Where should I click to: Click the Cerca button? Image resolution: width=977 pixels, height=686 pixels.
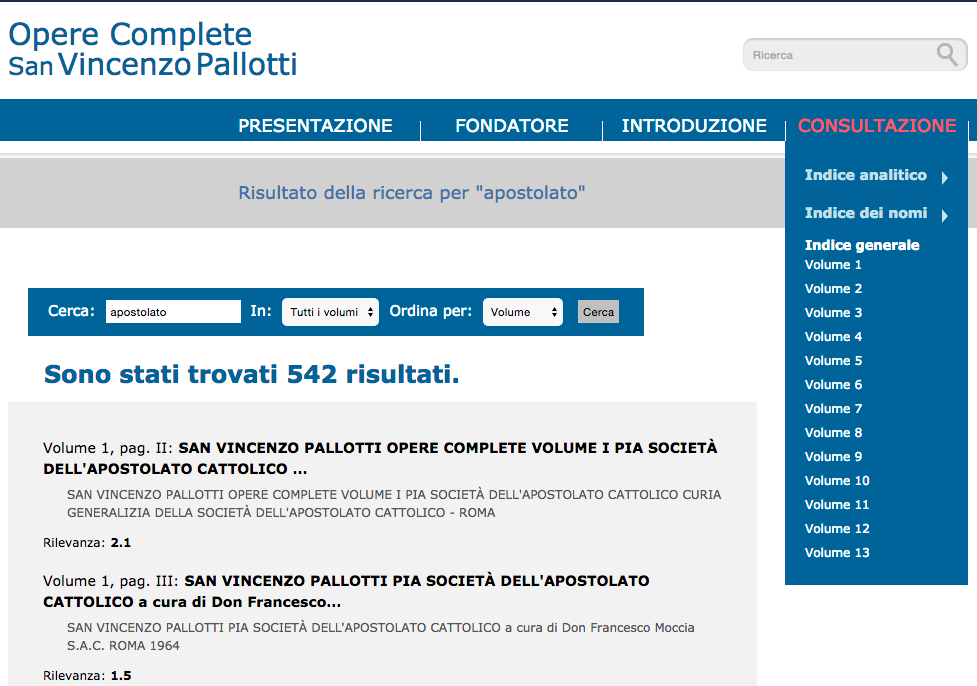tap(598, 312)
